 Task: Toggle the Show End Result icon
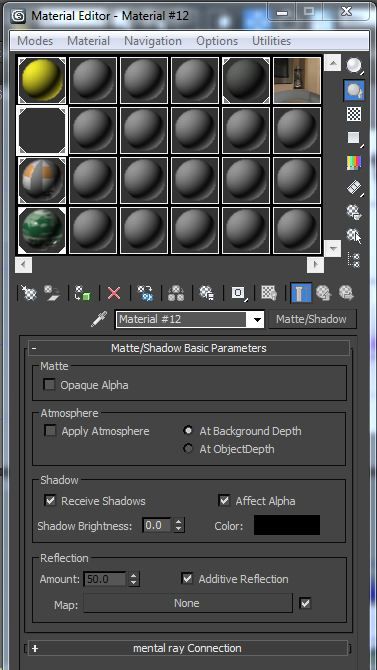click(301, 293)
